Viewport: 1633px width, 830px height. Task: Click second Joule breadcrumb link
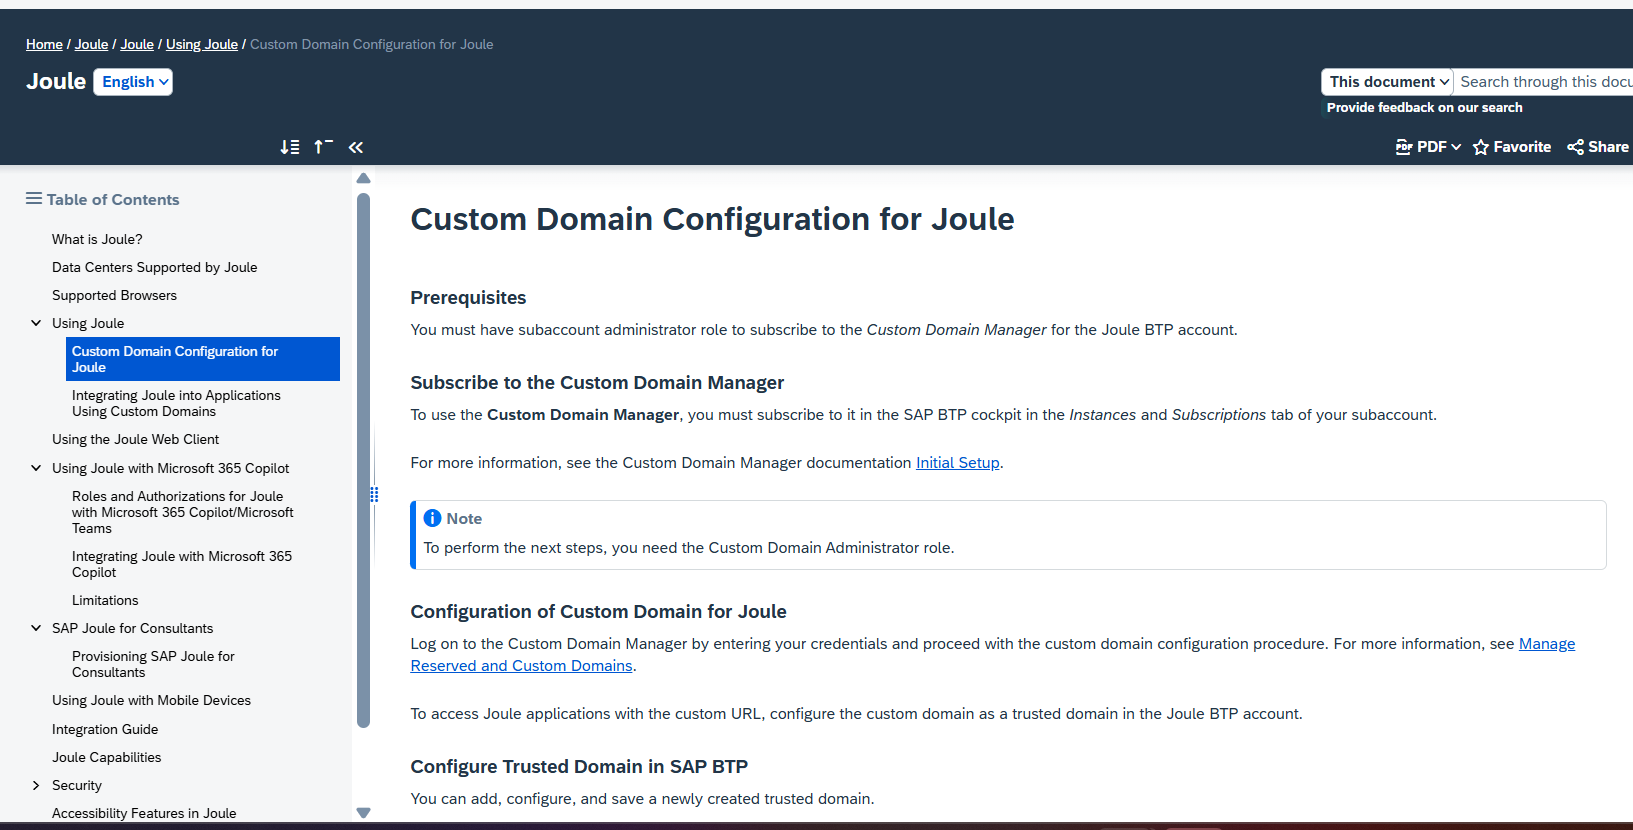(137, 44)
